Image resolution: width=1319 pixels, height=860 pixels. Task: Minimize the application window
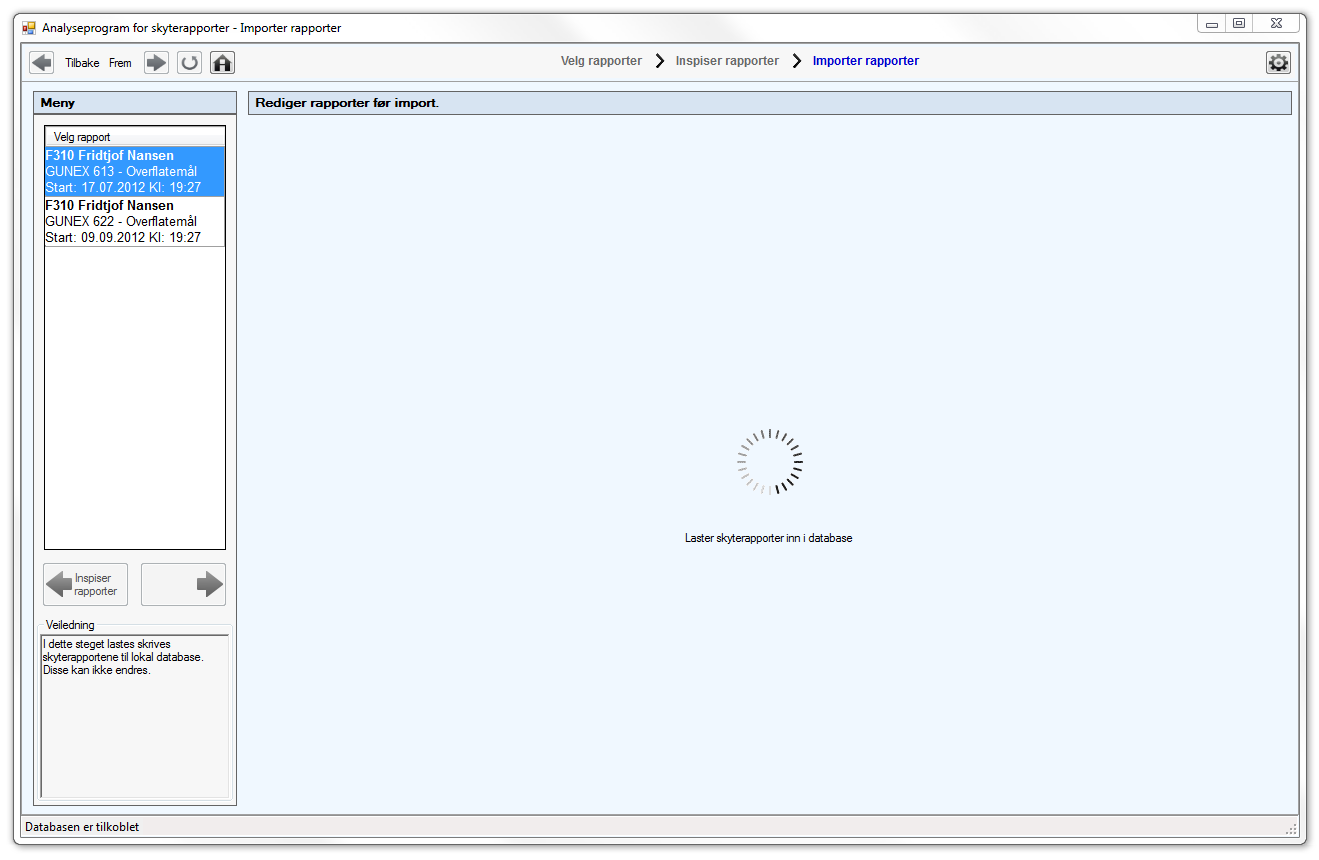[1212, 24]
